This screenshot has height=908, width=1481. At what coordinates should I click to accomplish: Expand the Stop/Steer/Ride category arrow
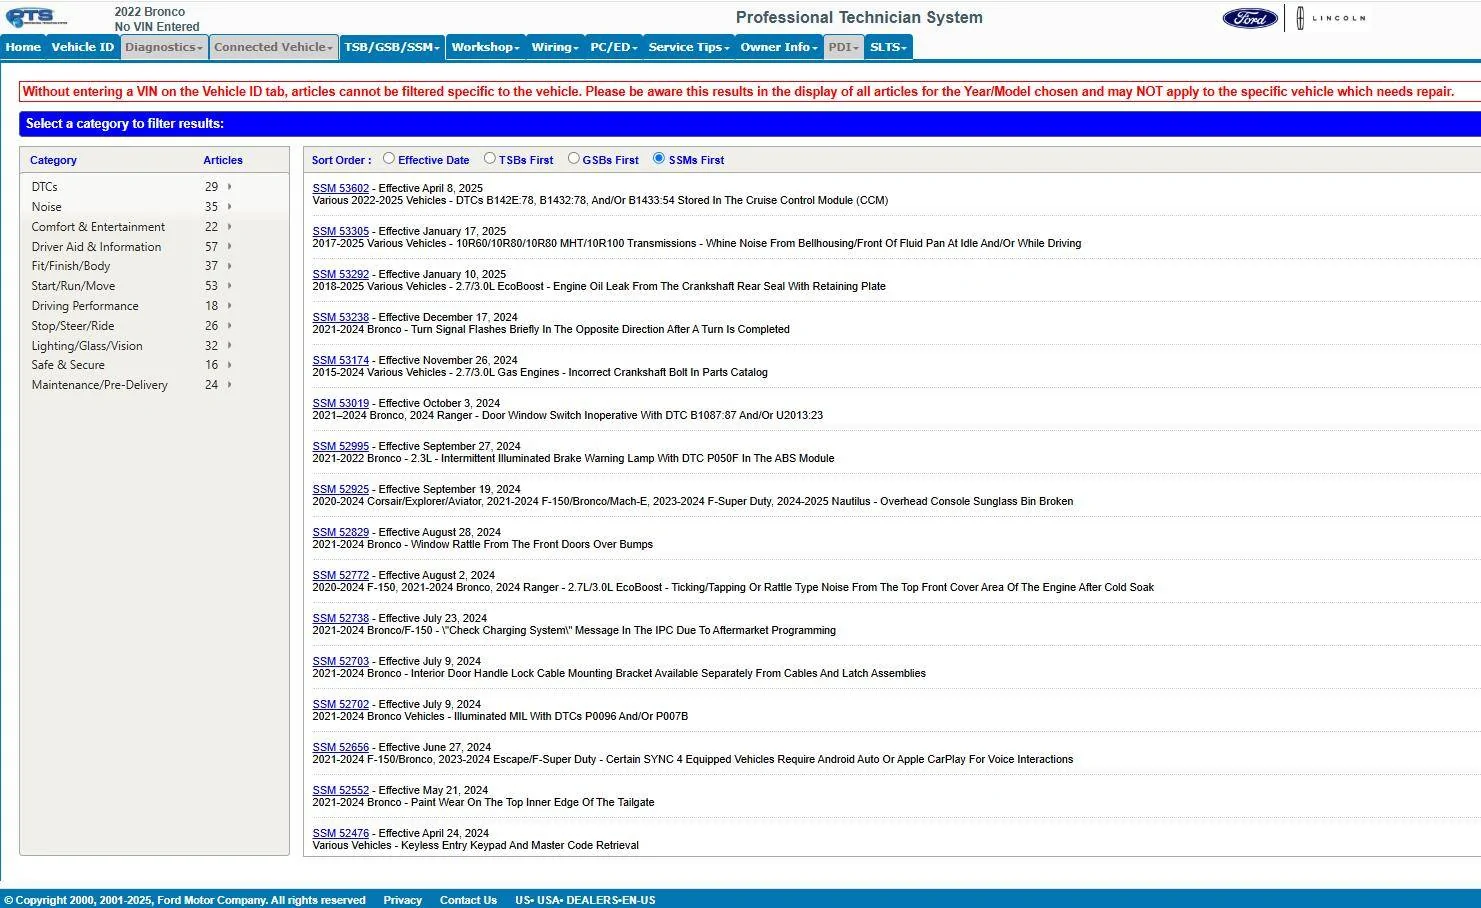pyautogui.click(x=230, y=326)
